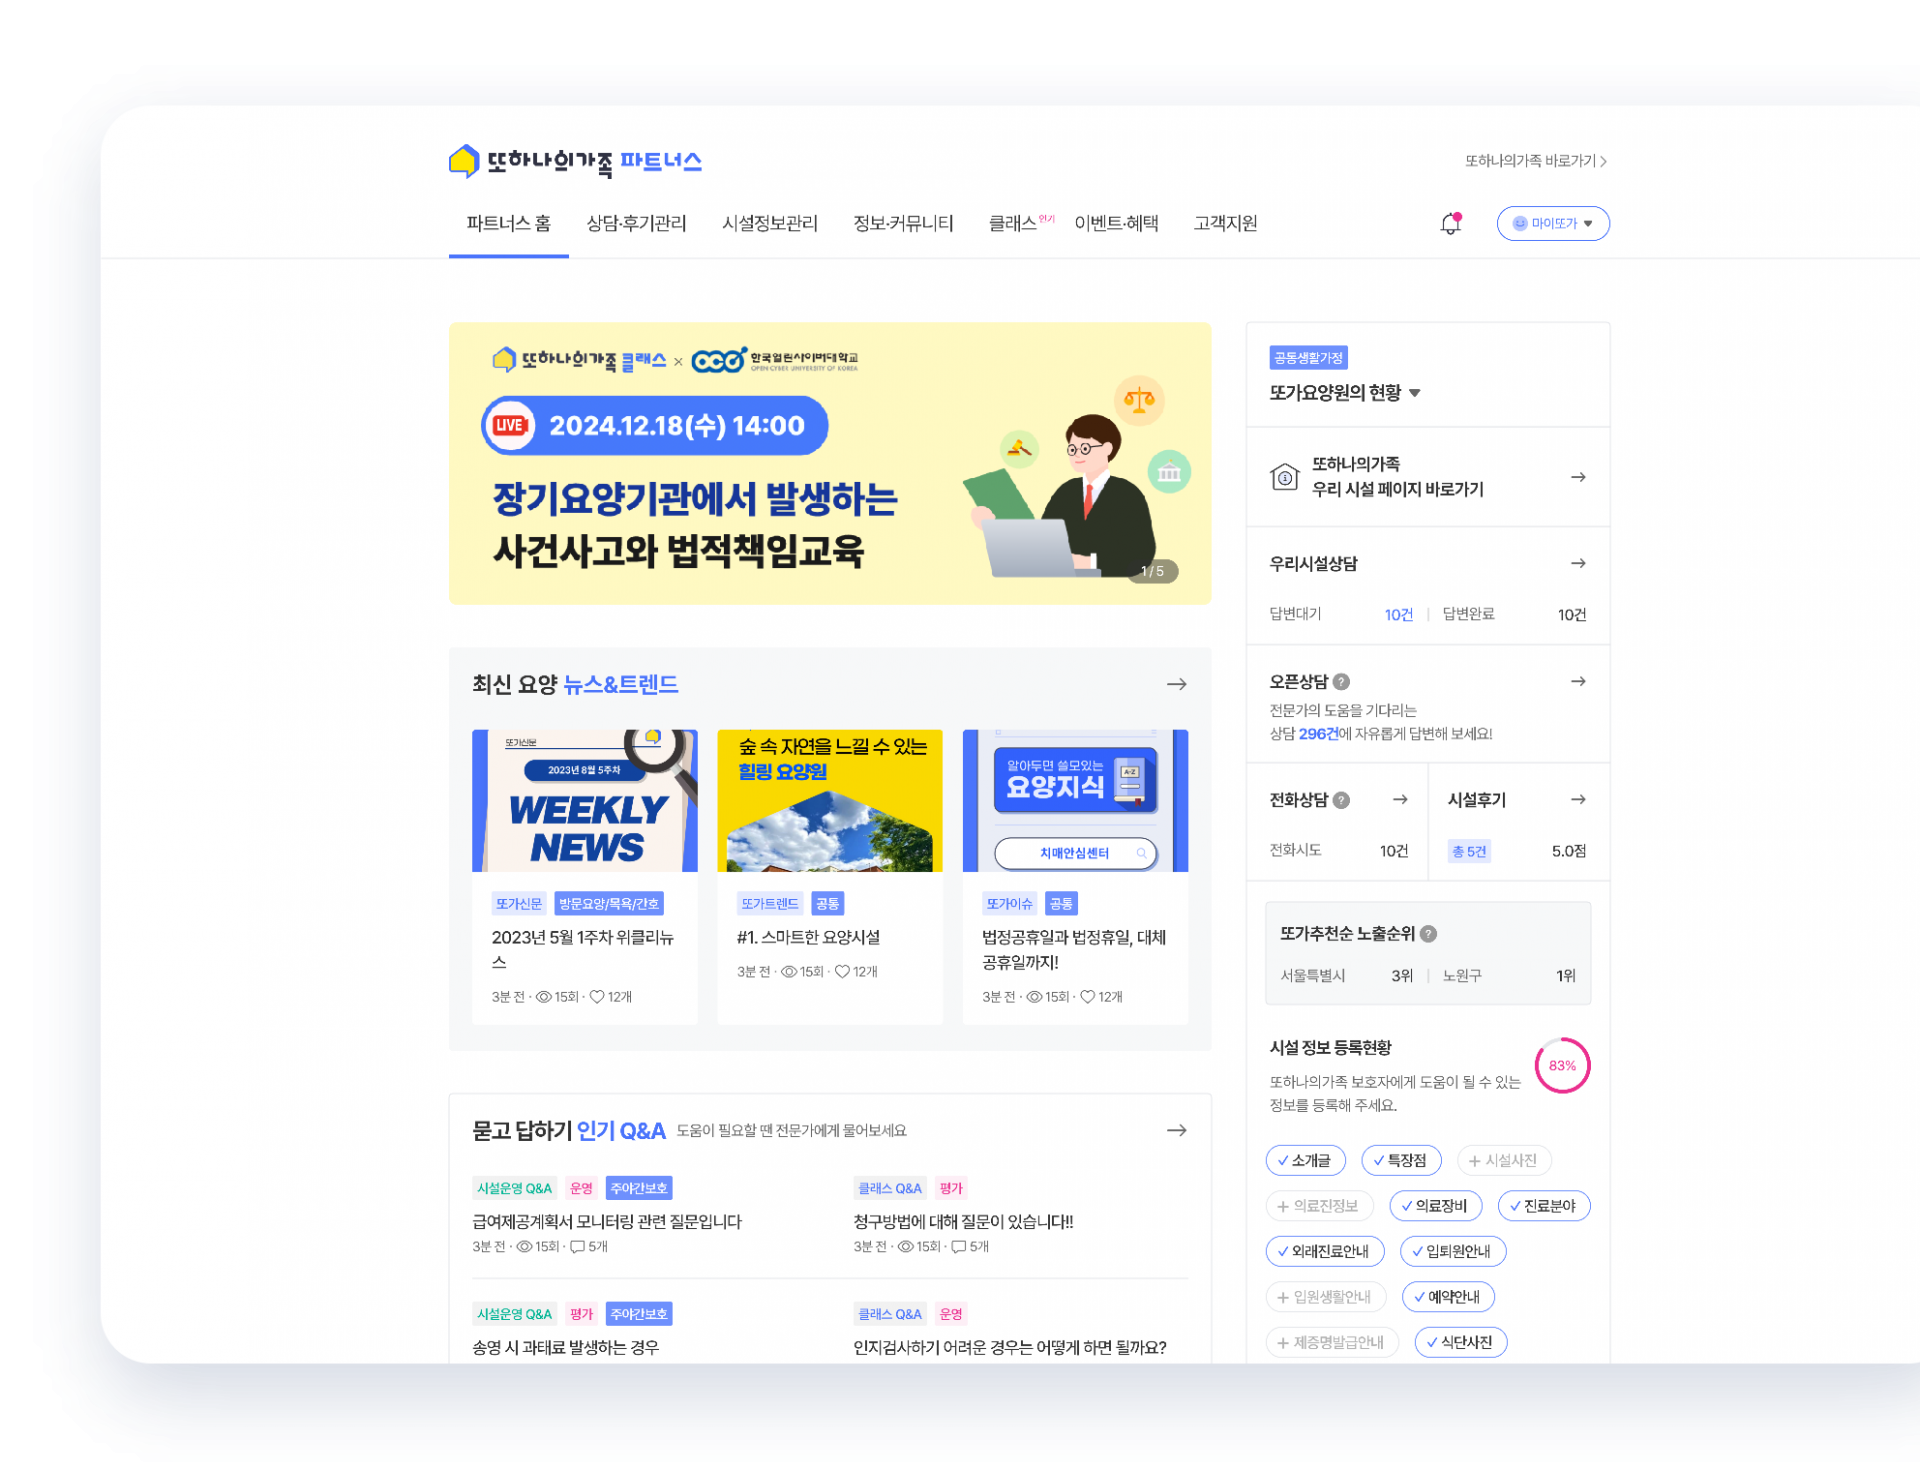Open the 인기 Q&A section arrow

pos(1176,1130)
